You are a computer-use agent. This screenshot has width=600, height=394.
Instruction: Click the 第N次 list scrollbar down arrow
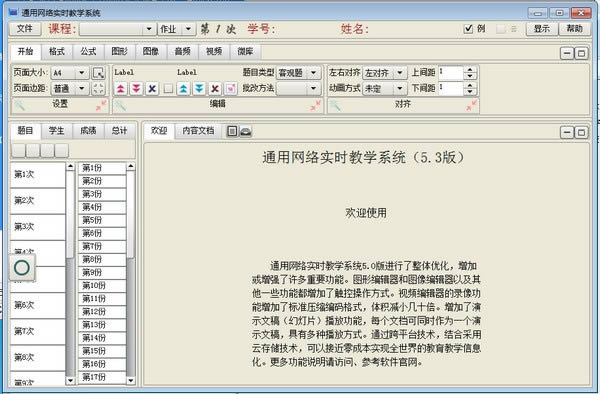(70, 381)
